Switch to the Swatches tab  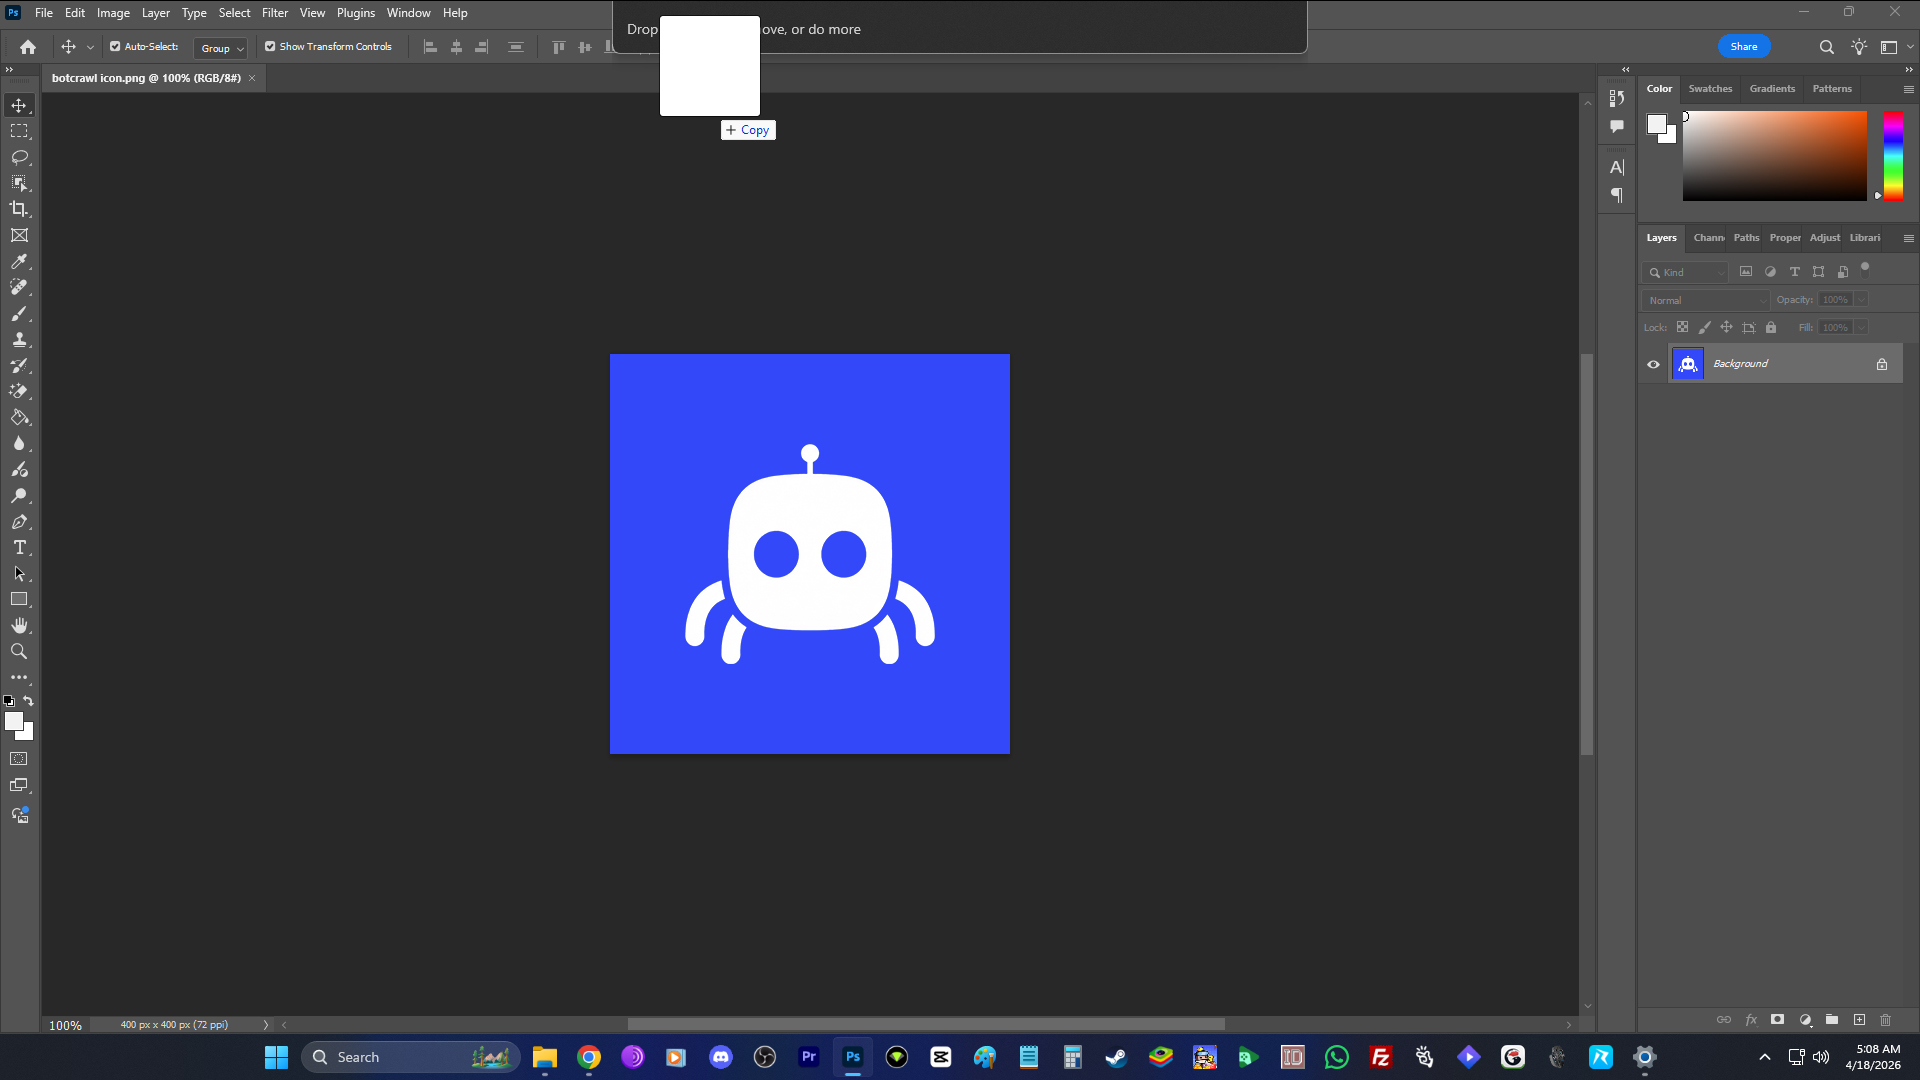click(1710, 89)
